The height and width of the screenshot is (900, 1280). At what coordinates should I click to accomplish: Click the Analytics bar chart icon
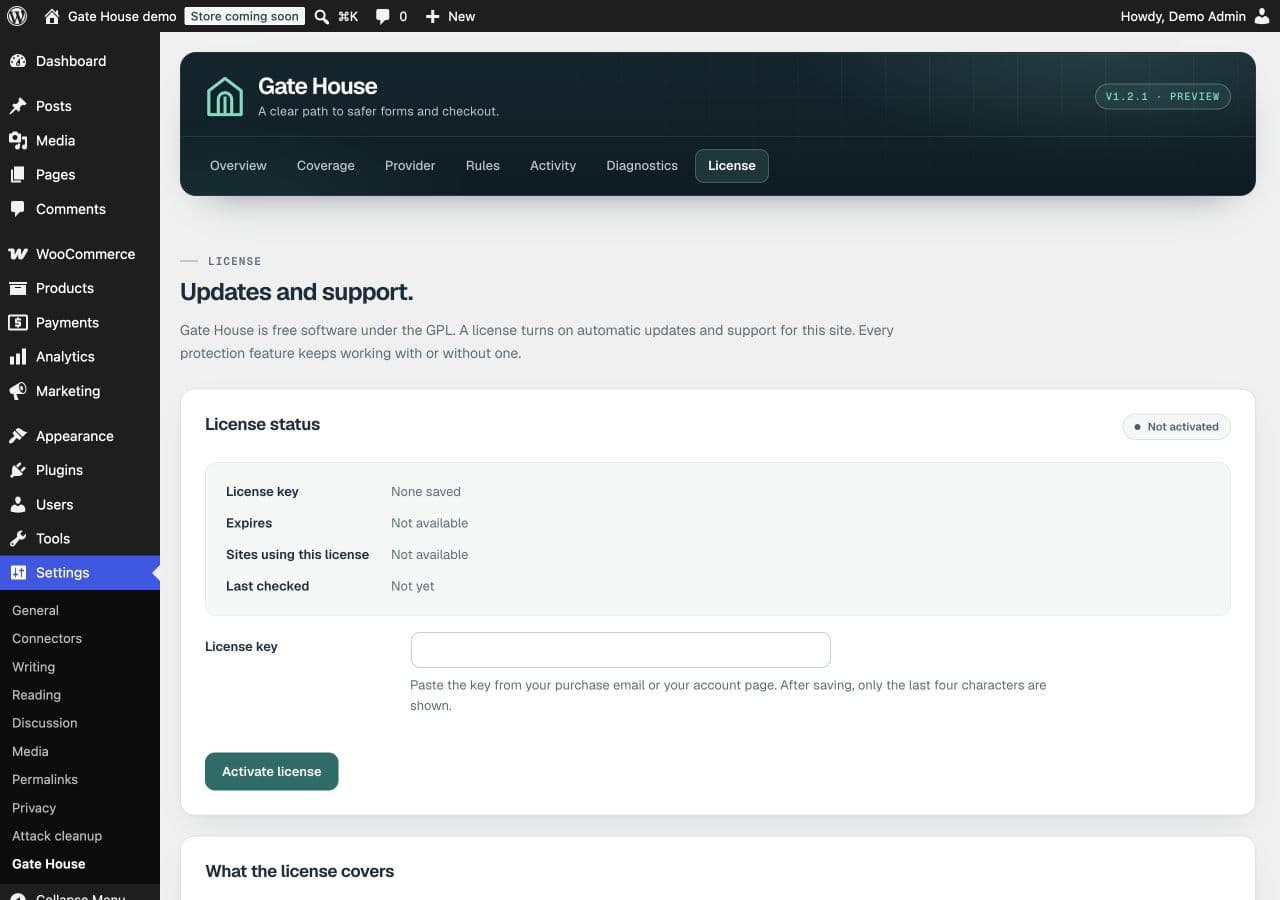(18, 357)
